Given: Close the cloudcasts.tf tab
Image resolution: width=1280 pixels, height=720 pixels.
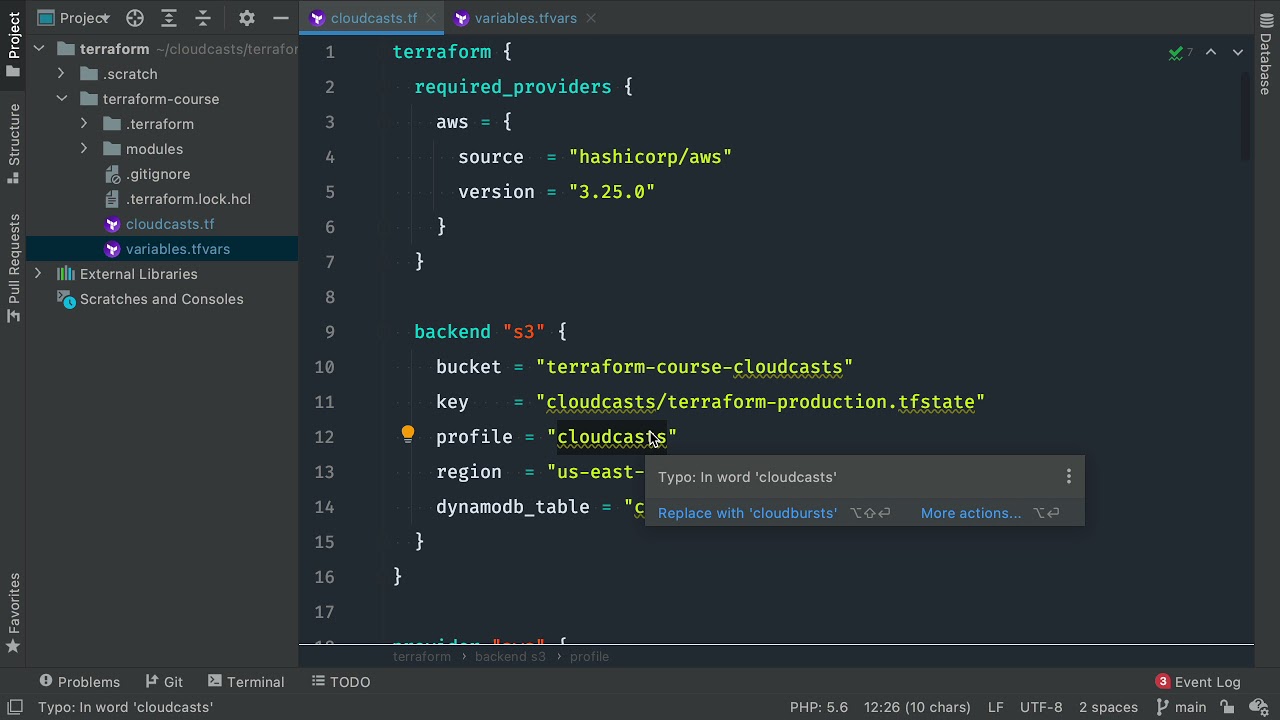Looking at the screenshot, I should coord(432,18).
